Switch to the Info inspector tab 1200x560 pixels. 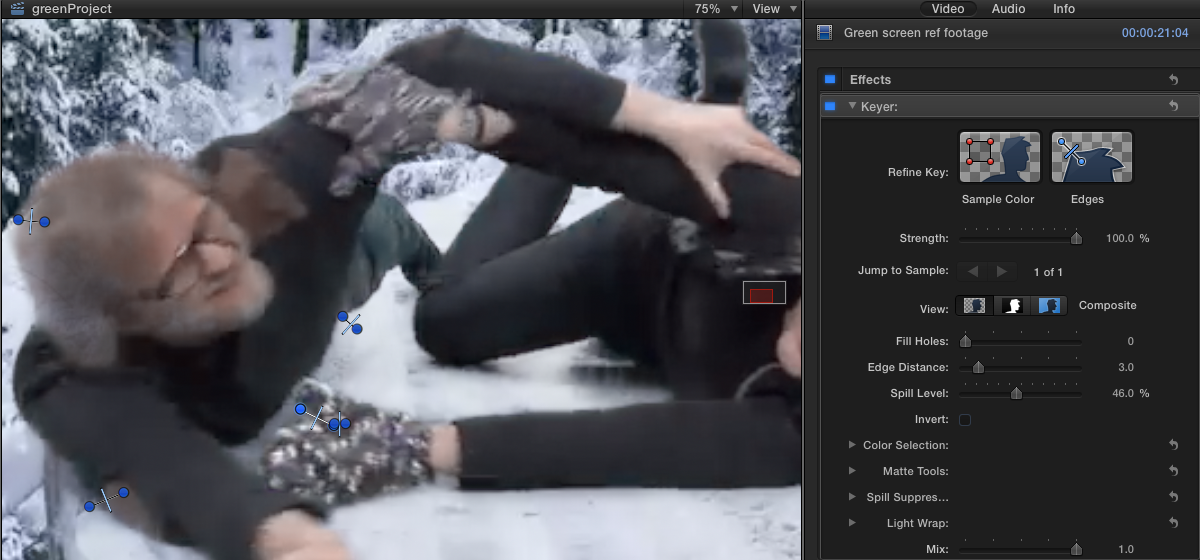coord(1064,8)
